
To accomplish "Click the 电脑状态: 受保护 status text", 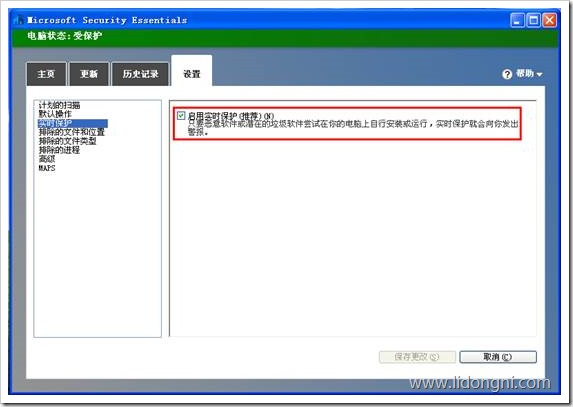I will click(x=65, y=36).
